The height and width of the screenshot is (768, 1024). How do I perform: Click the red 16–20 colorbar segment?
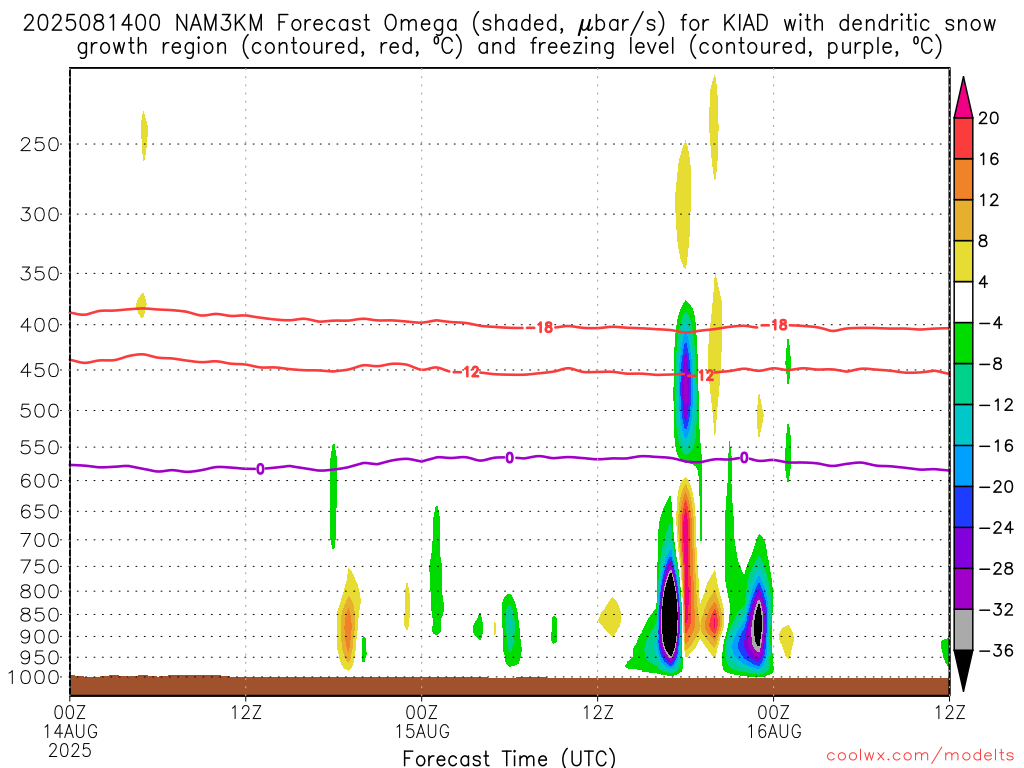coord(963,138)
